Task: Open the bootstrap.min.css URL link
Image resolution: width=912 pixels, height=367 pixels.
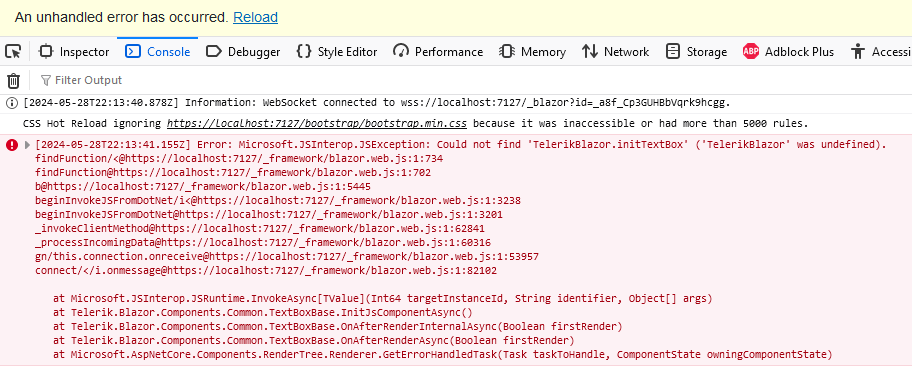Action: point(318,123)
